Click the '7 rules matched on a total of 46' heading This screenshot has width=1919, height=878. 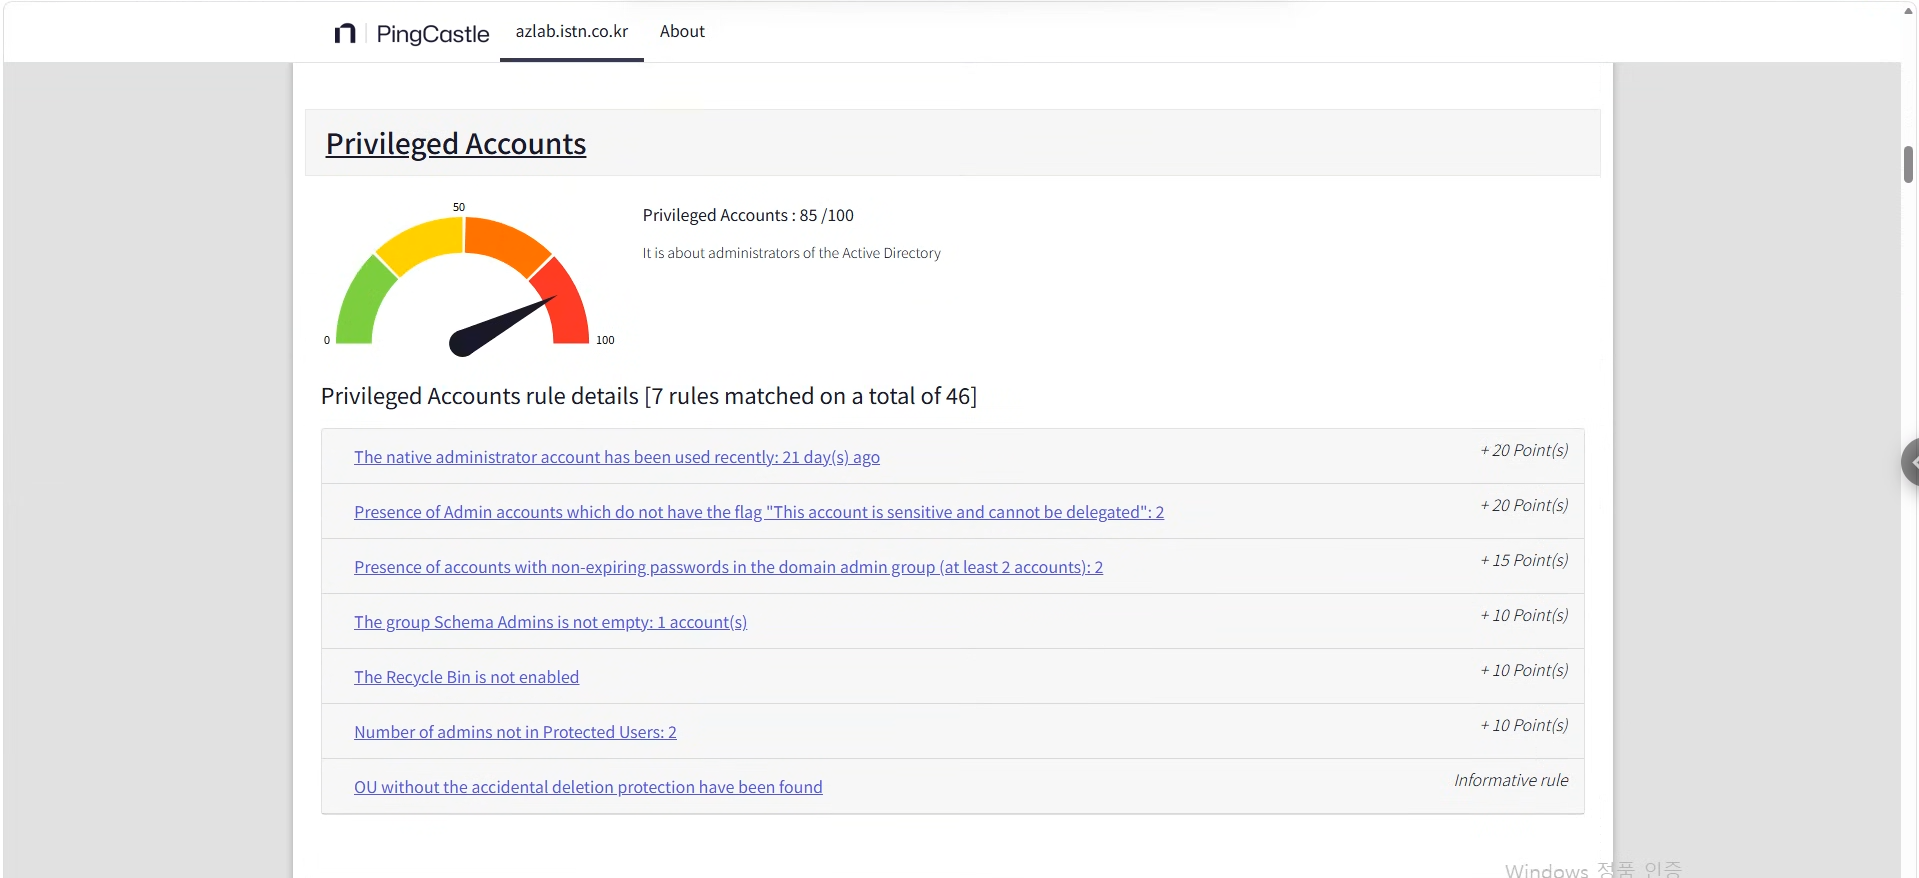[649, 396]
